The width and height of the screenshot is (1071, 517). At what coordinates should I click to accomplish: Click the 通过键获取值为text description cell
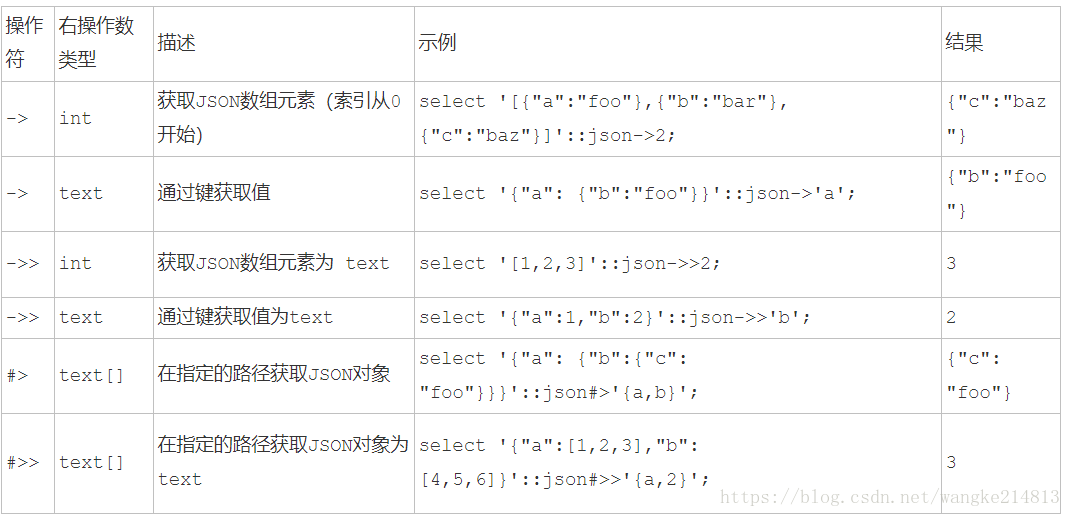[x=245, y=317]
